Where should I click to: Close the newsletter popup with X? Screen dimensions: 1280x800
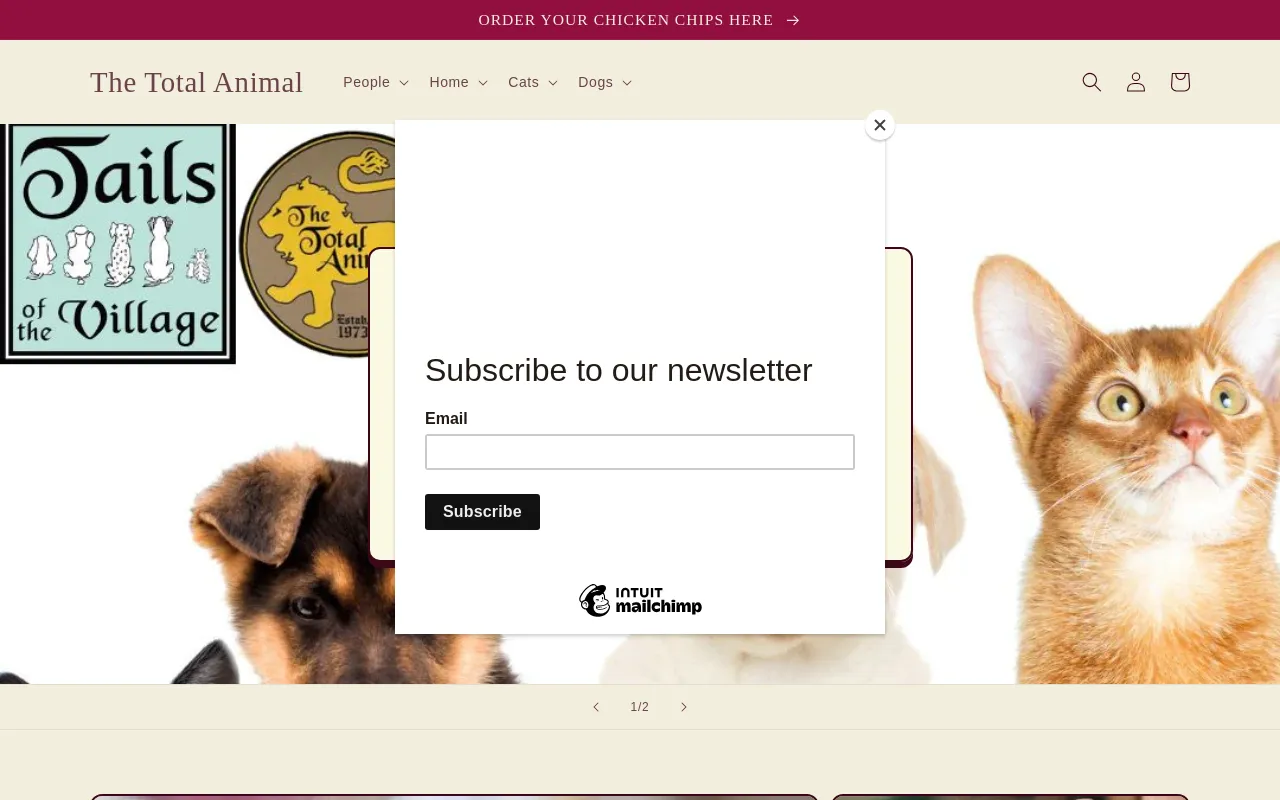tap(880, 125)
